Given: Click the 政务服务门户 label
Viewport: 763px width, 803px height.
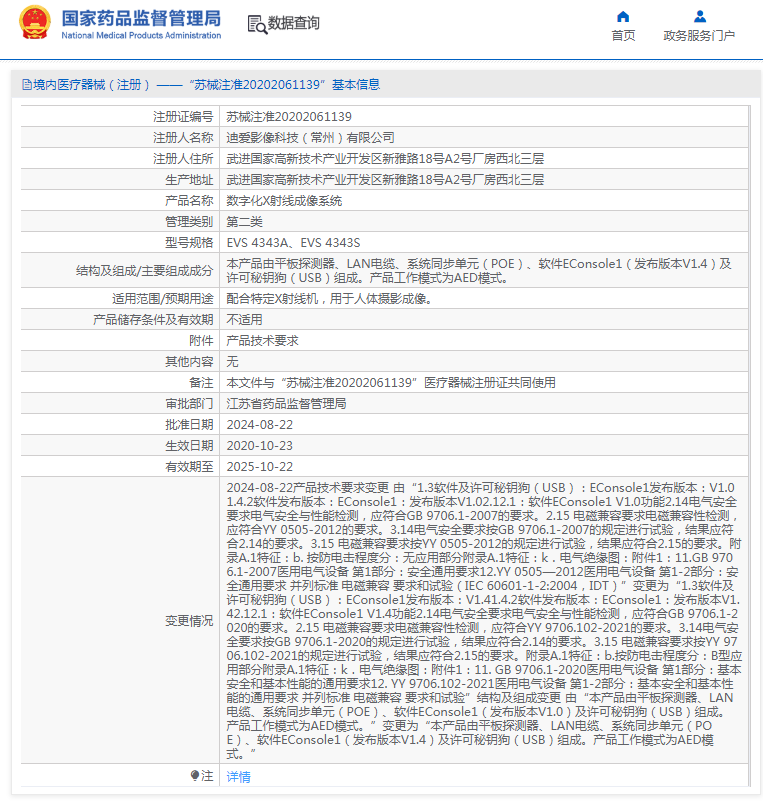Looking at the screenshot, I should point(699,35).
